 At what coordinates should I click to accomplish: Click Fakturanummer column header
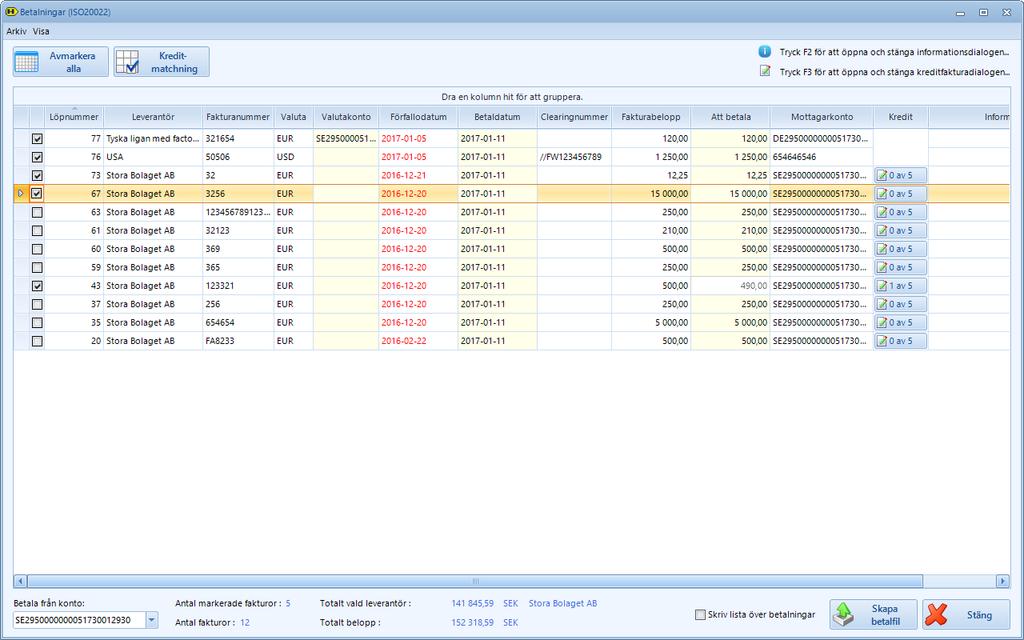tap(238, 117)
